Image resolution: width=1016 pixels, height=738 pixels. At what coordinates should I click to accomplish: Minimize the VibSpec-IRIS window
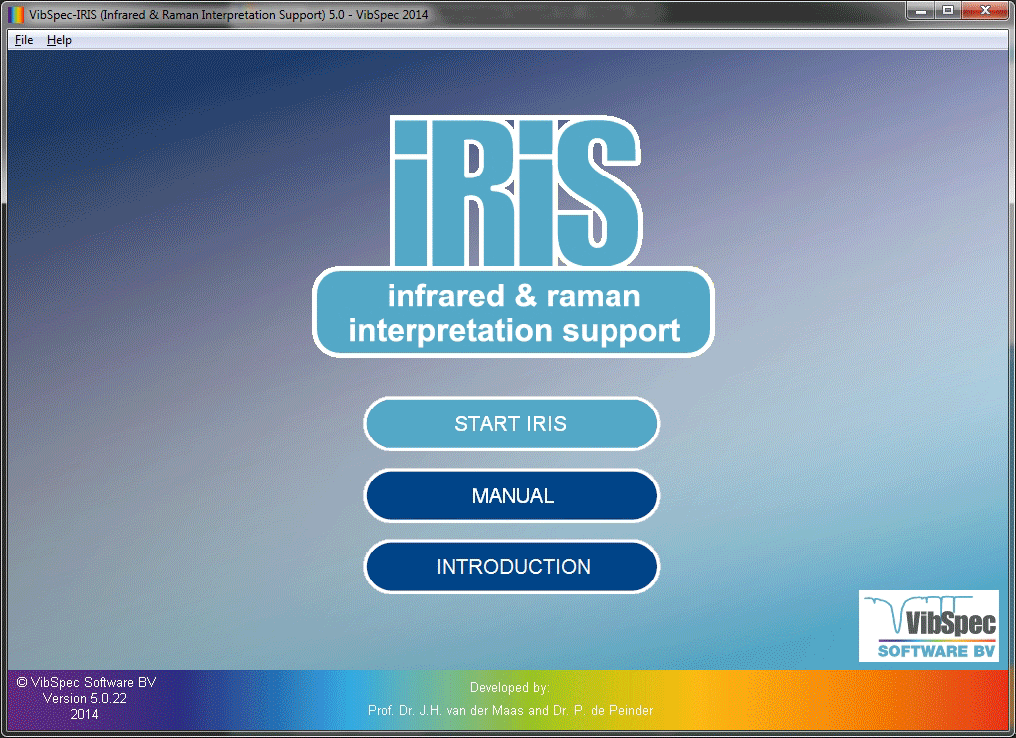[920, 9]
